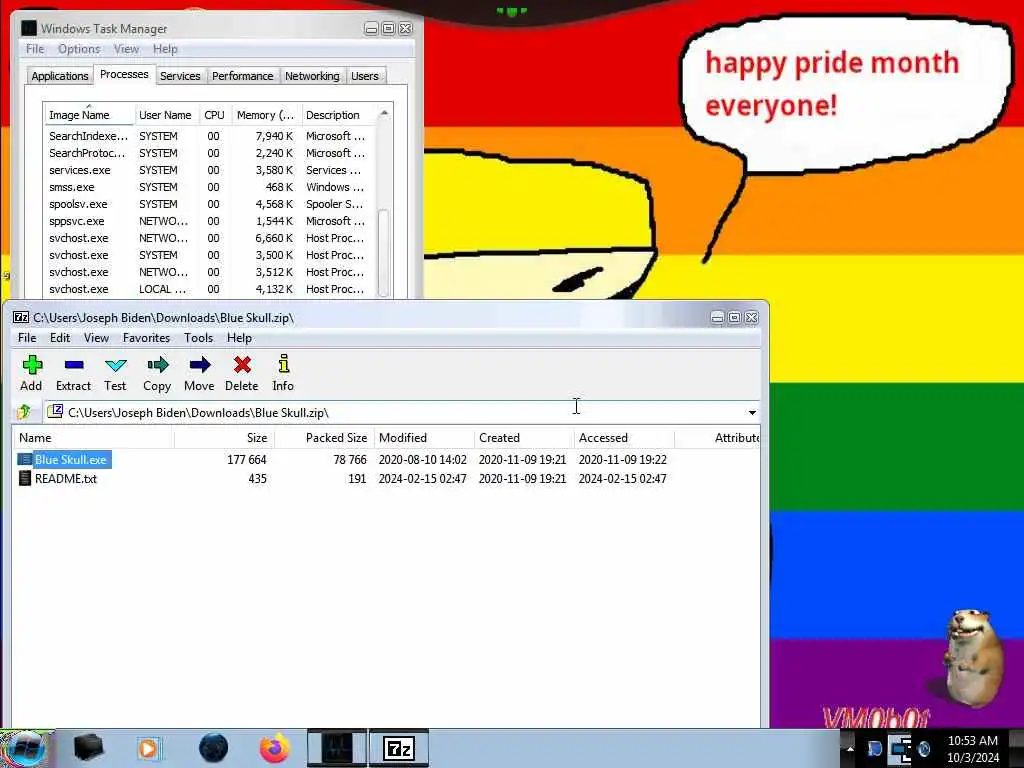Click the Task Manager title bar icon
Viewport: 1024px width, 768px height.
tap(29, 28)
